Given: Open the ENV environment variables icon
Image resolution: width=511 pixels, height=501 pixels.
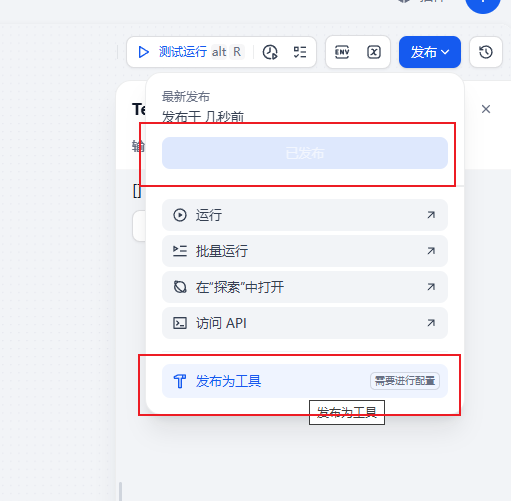Looking at the screenshot, I should [x=342, y=52].
